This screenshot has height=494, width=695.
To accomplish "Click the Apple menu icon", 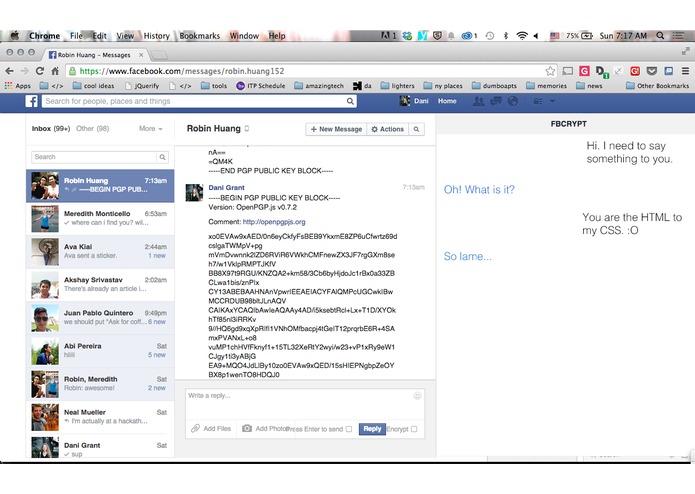I will 15,35.
